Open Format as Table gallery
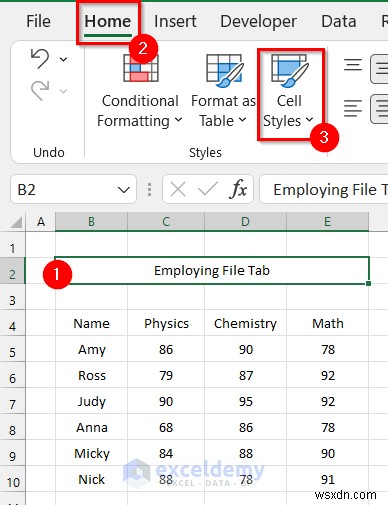Image resolution: width=388 pixels, height=505 pixels. (223, 92)
